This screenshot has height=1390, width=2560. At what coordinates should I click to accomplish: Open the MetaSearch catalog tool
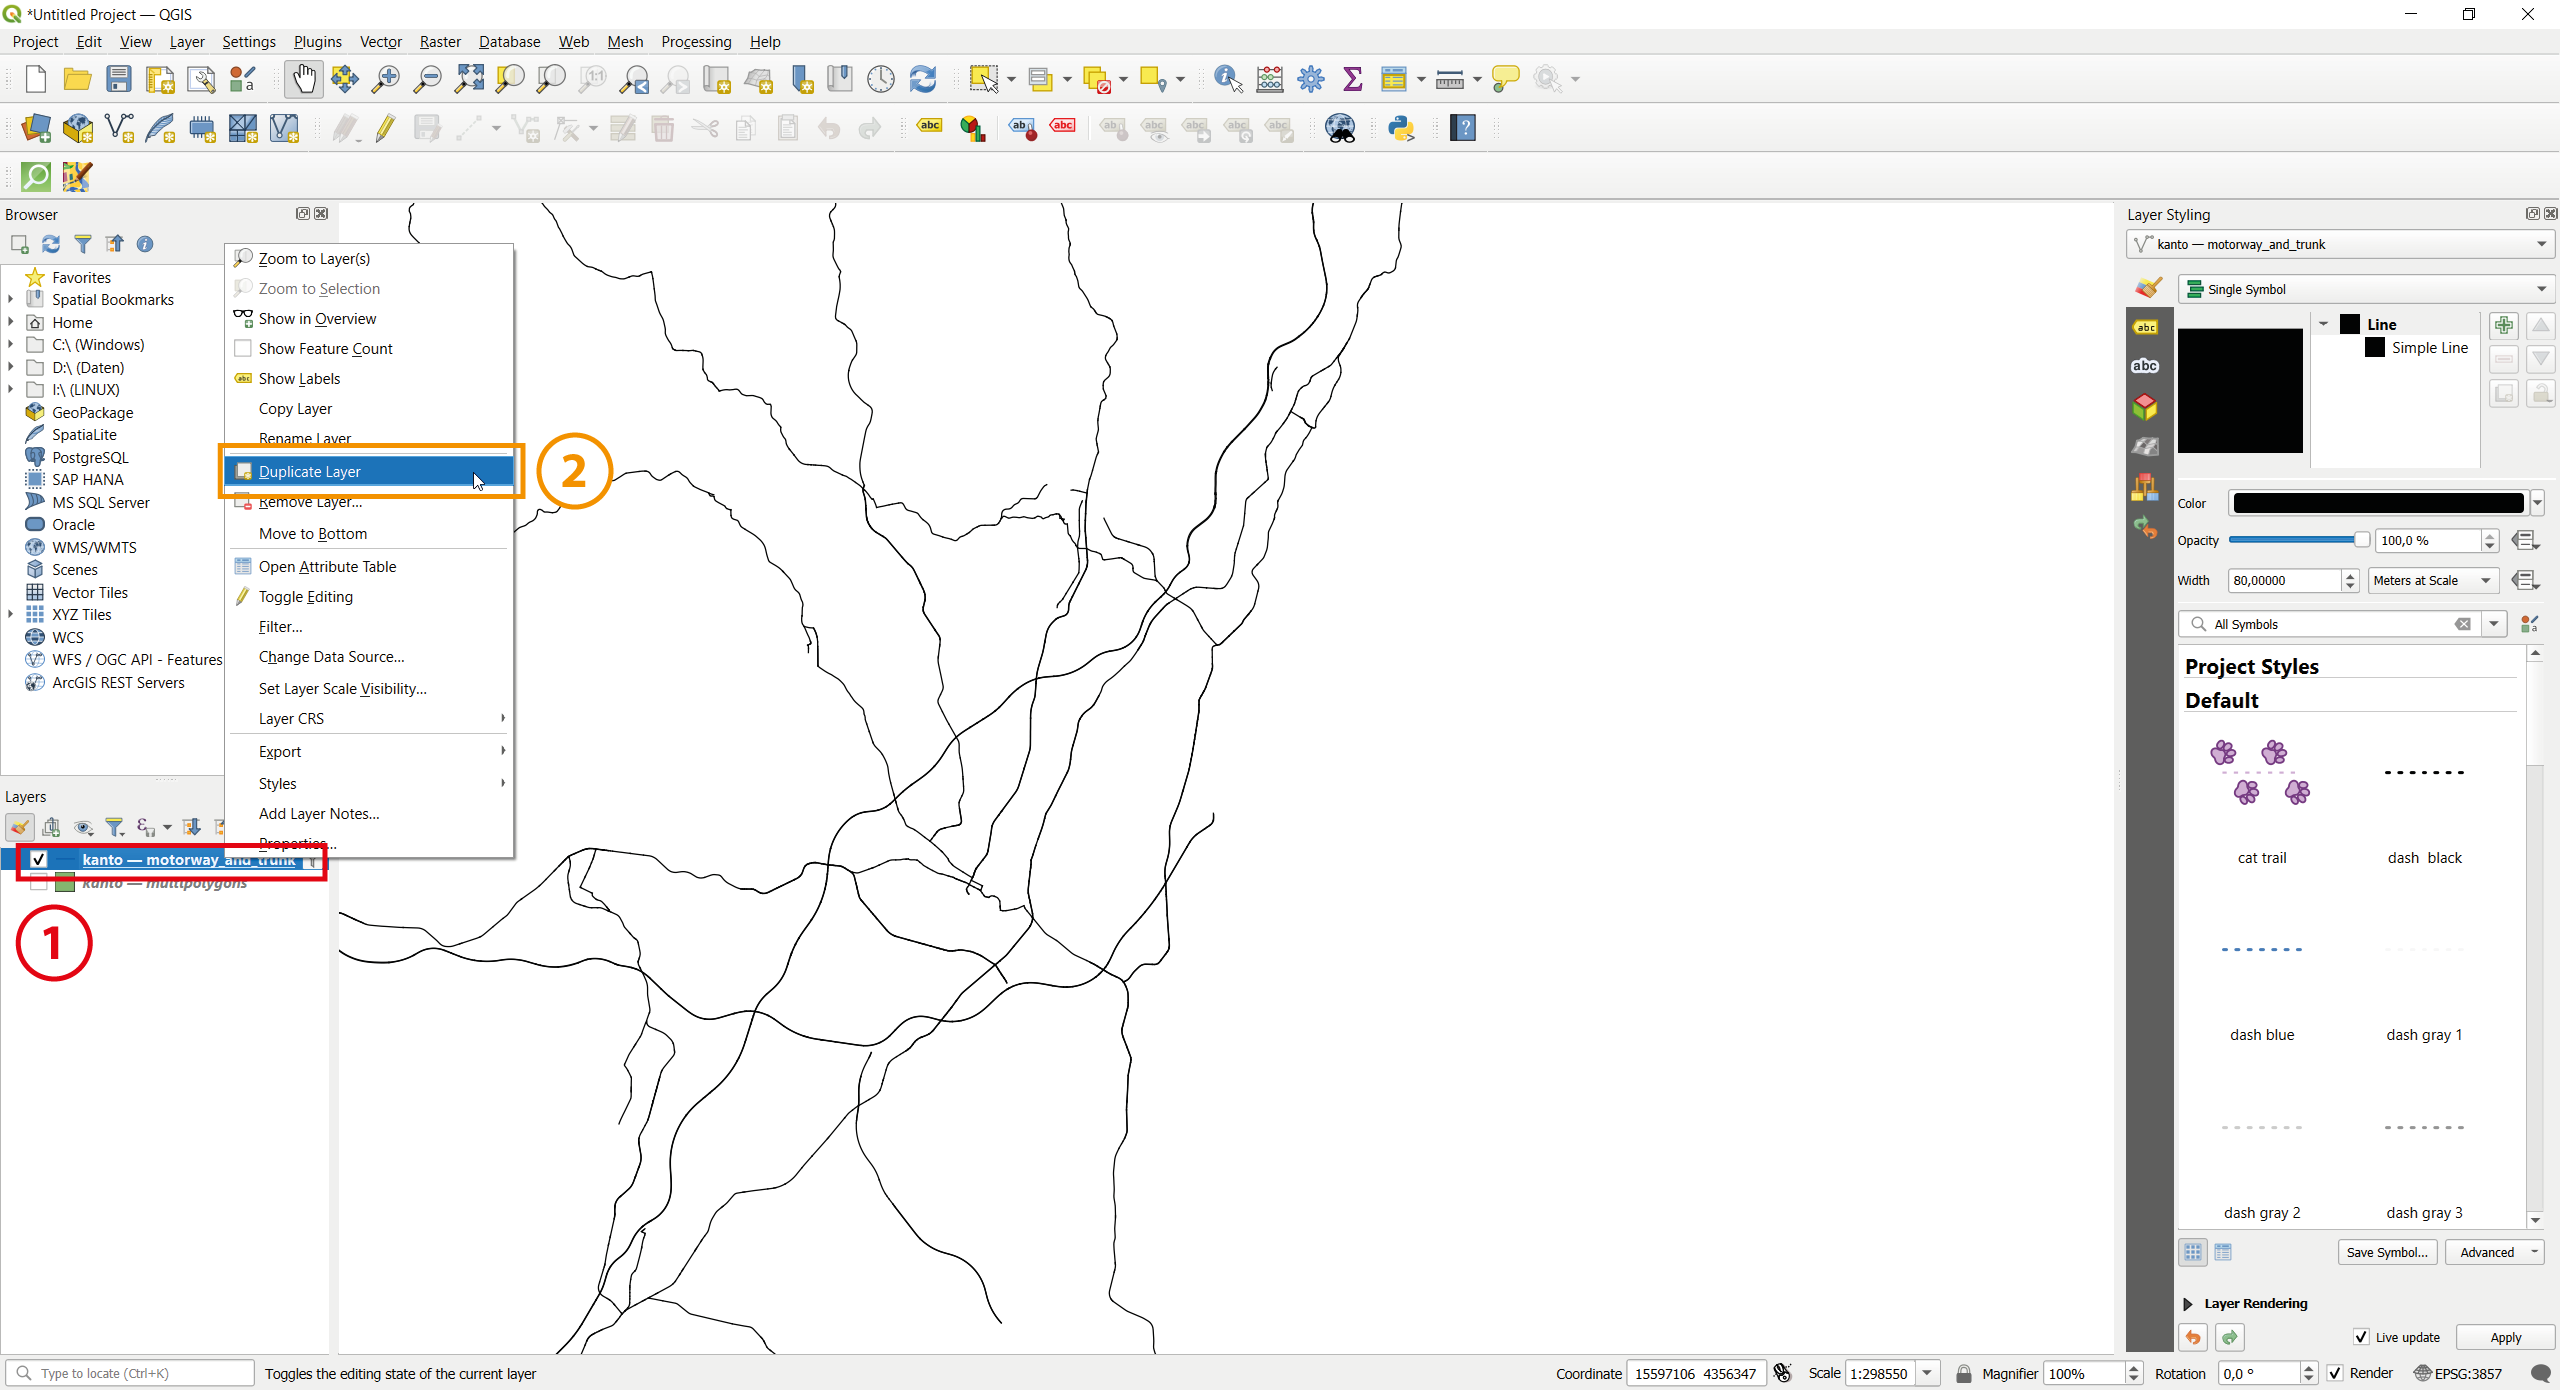[1340, 128]
